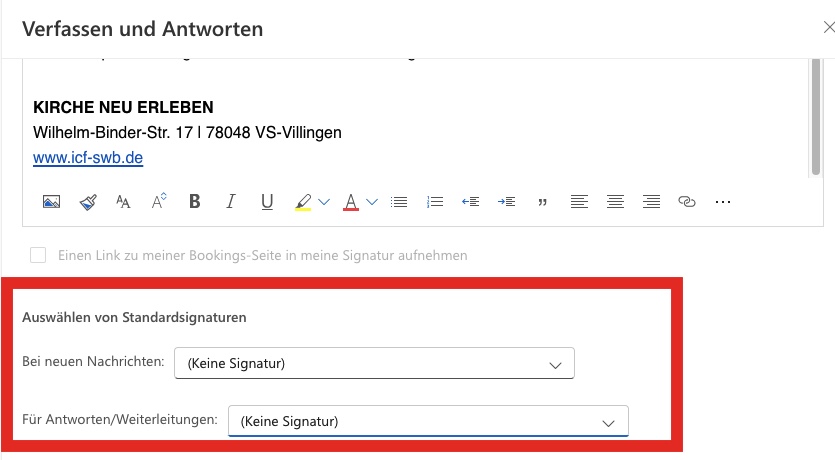Show more formatting options ellipsis
835x460 pixels.
point(723,202)
